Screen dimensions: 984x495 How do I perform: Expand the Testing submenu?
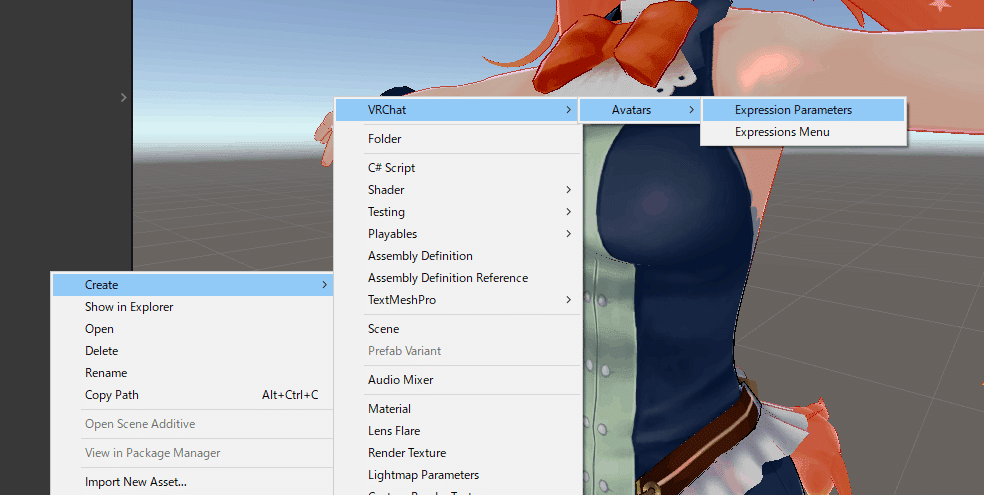(x=456, y=212)
